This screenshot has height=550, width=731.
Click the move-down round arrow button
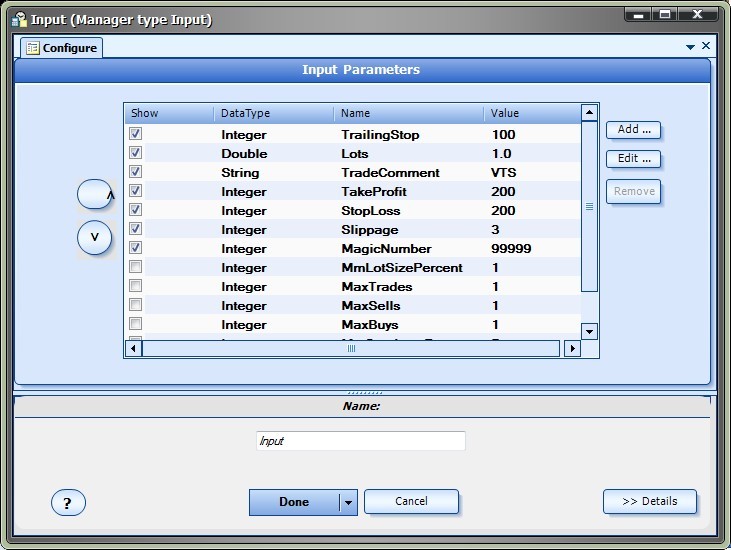point(95,237)
